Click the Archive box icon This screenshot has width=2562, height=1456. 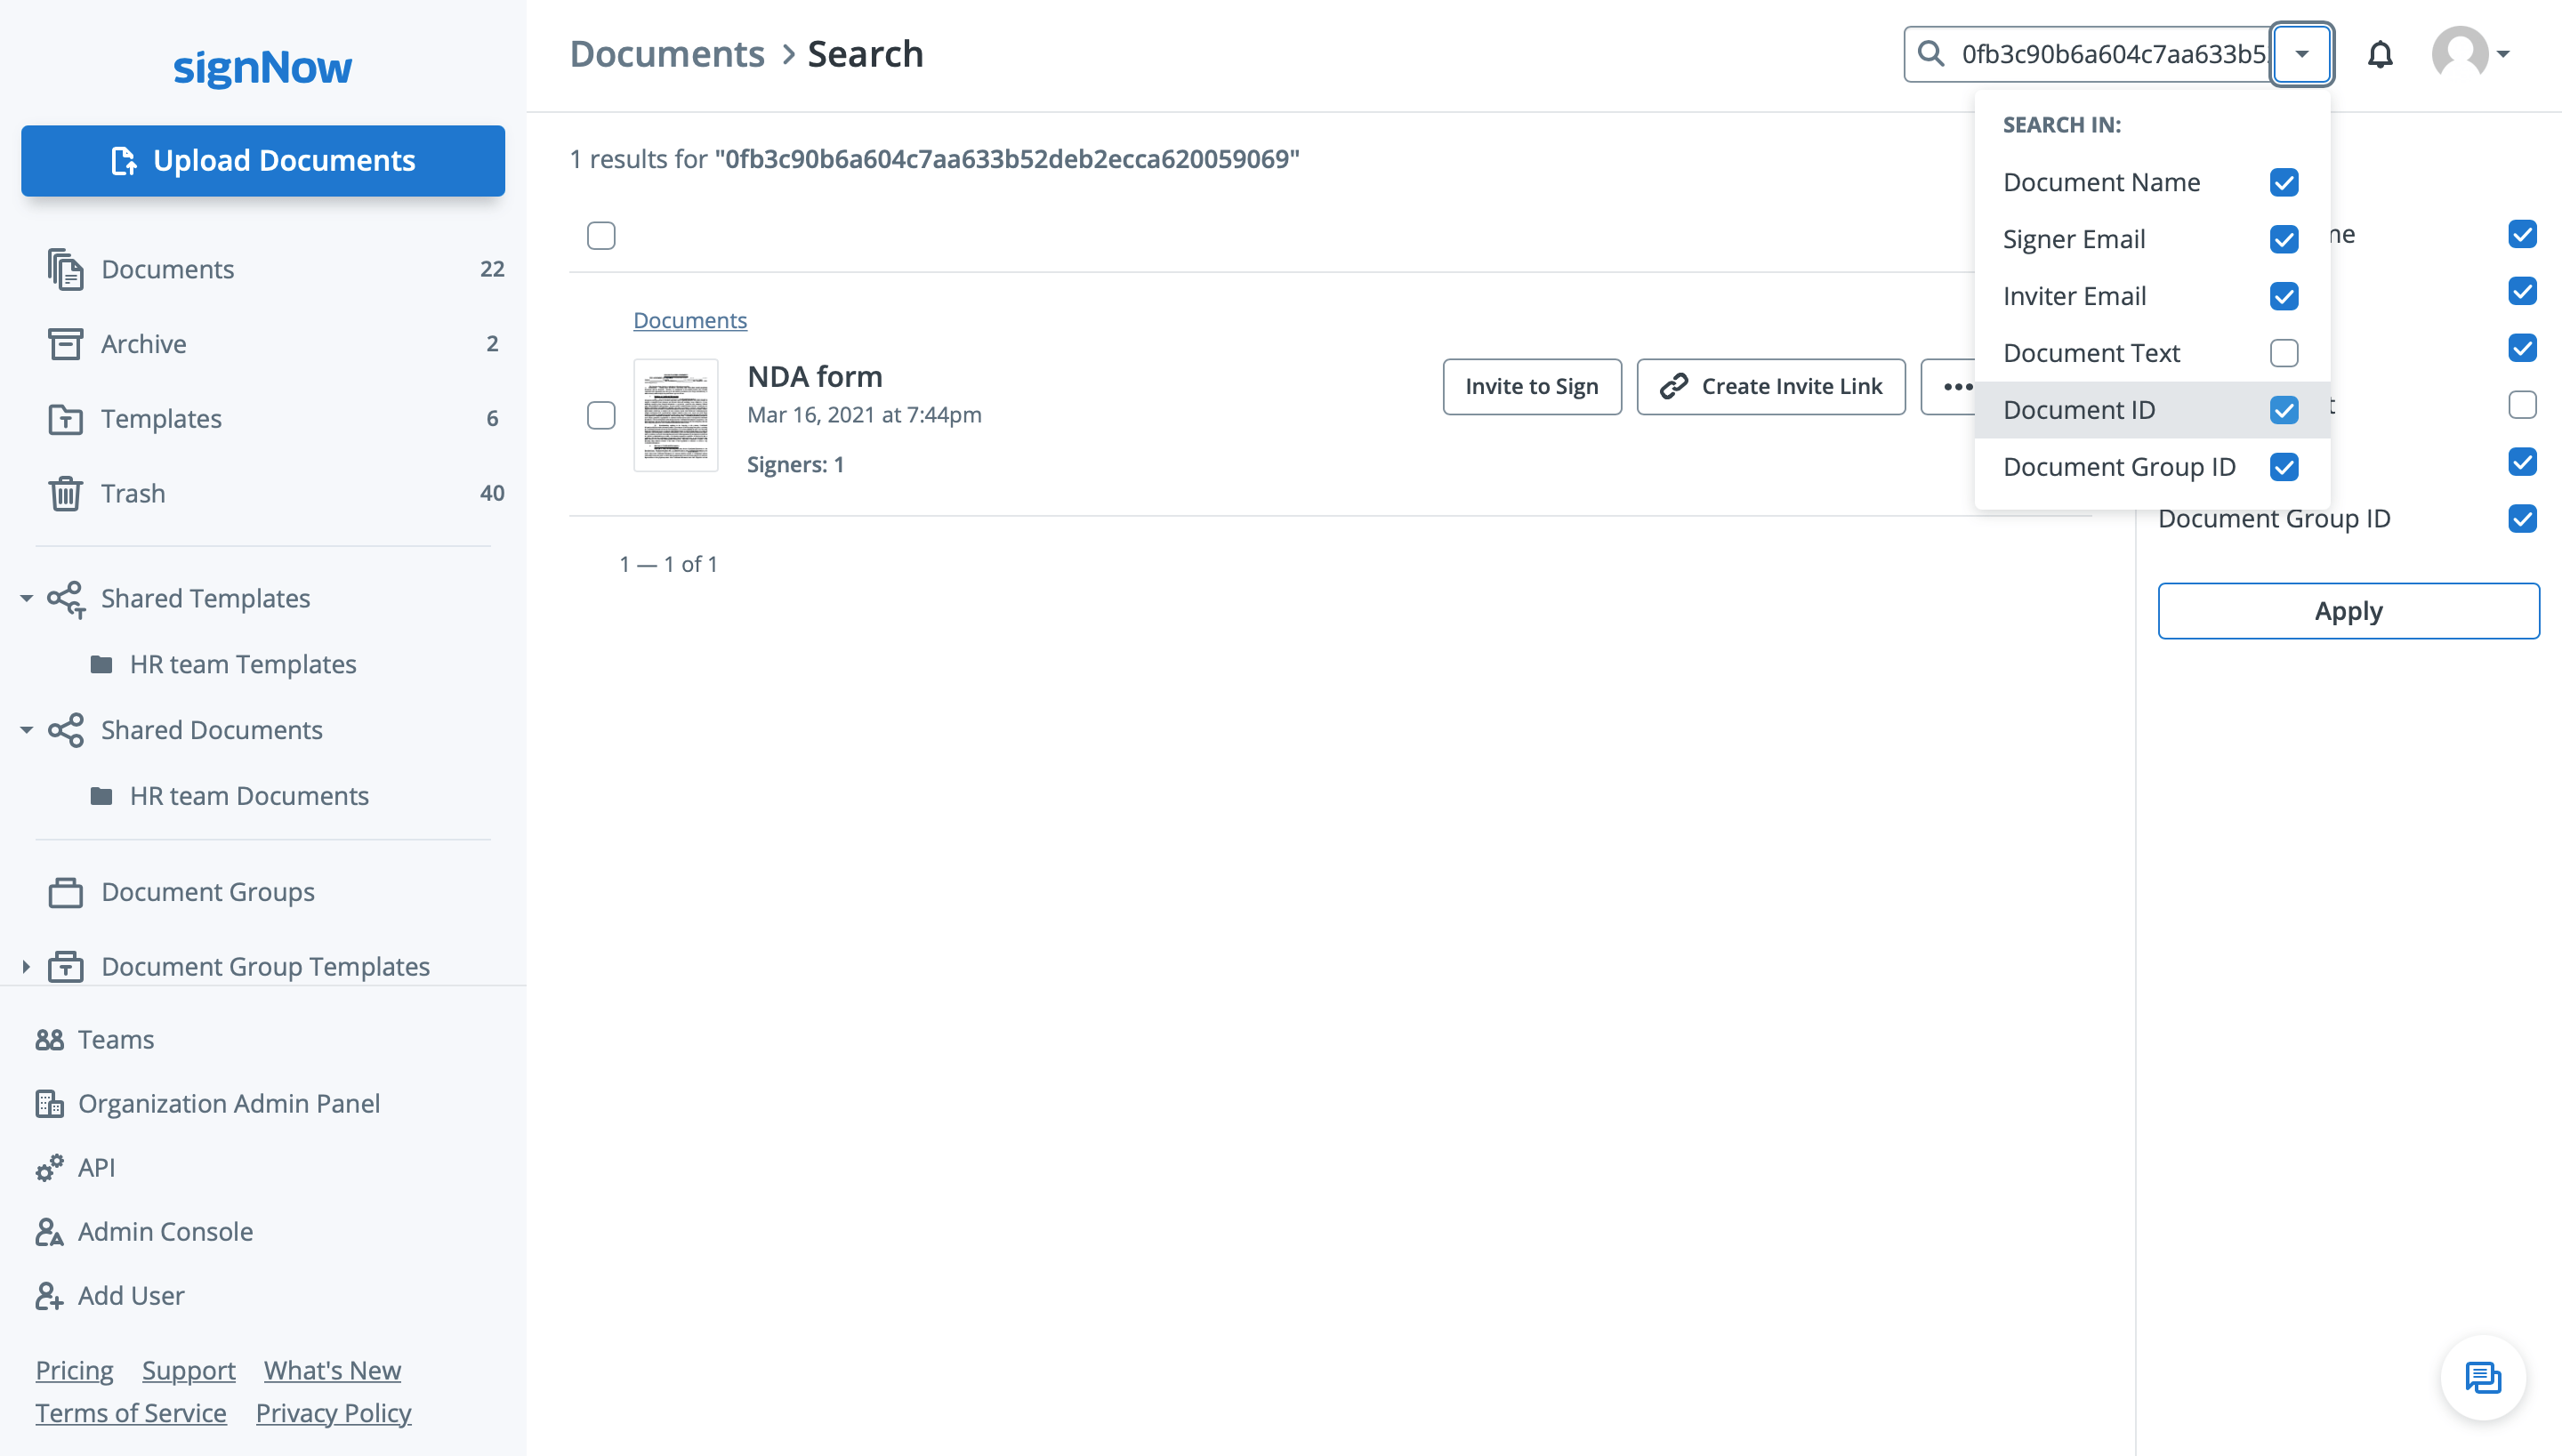65,344
